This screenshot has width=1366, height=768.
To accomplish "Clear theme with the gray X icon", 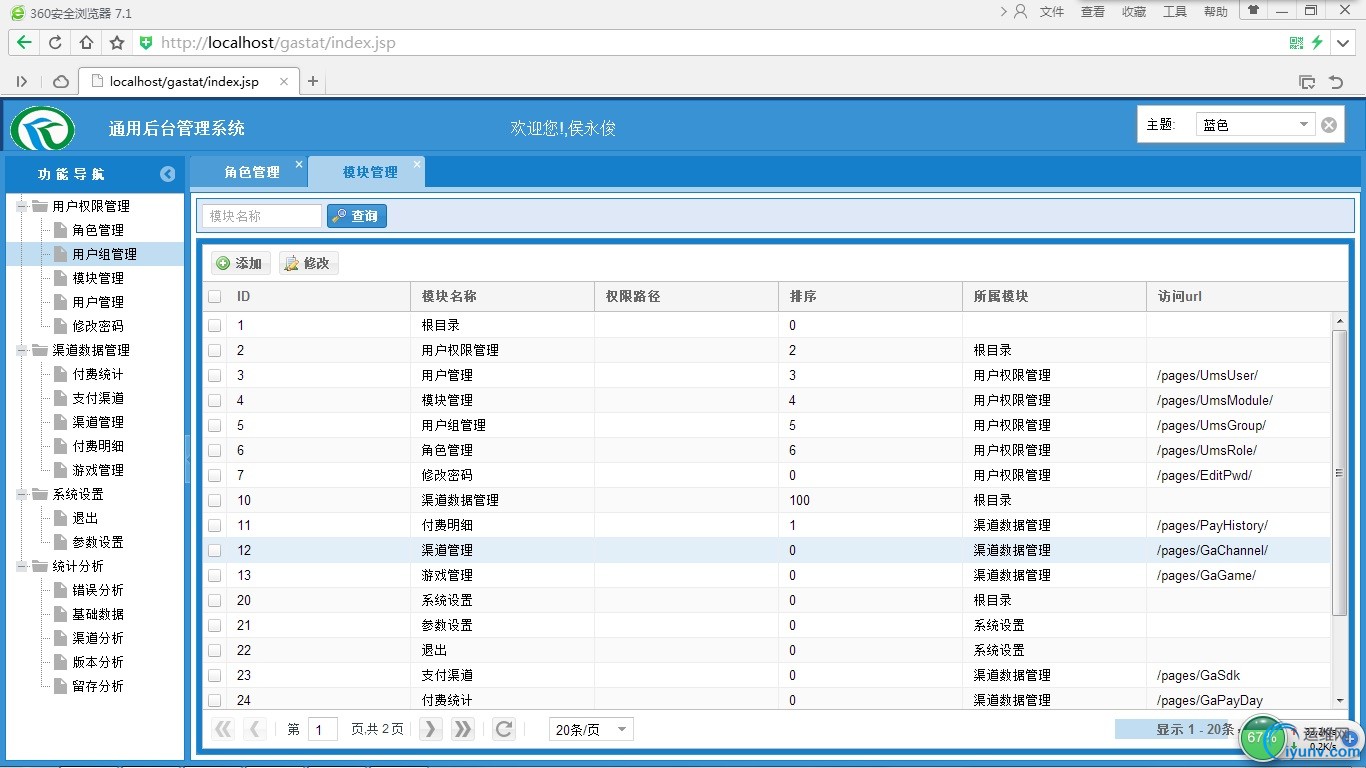I will (1329, 125).
